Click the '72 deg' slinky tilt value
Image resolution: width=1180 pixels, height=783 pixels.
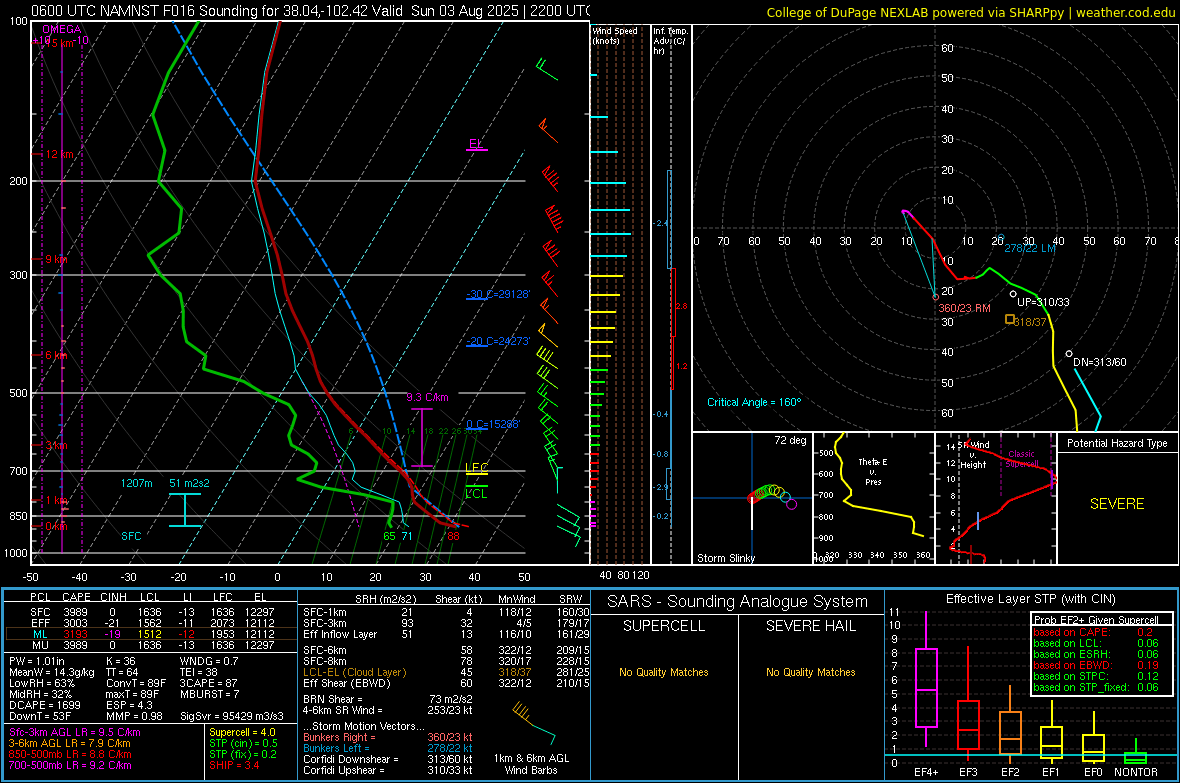click(x=790, y=440)
